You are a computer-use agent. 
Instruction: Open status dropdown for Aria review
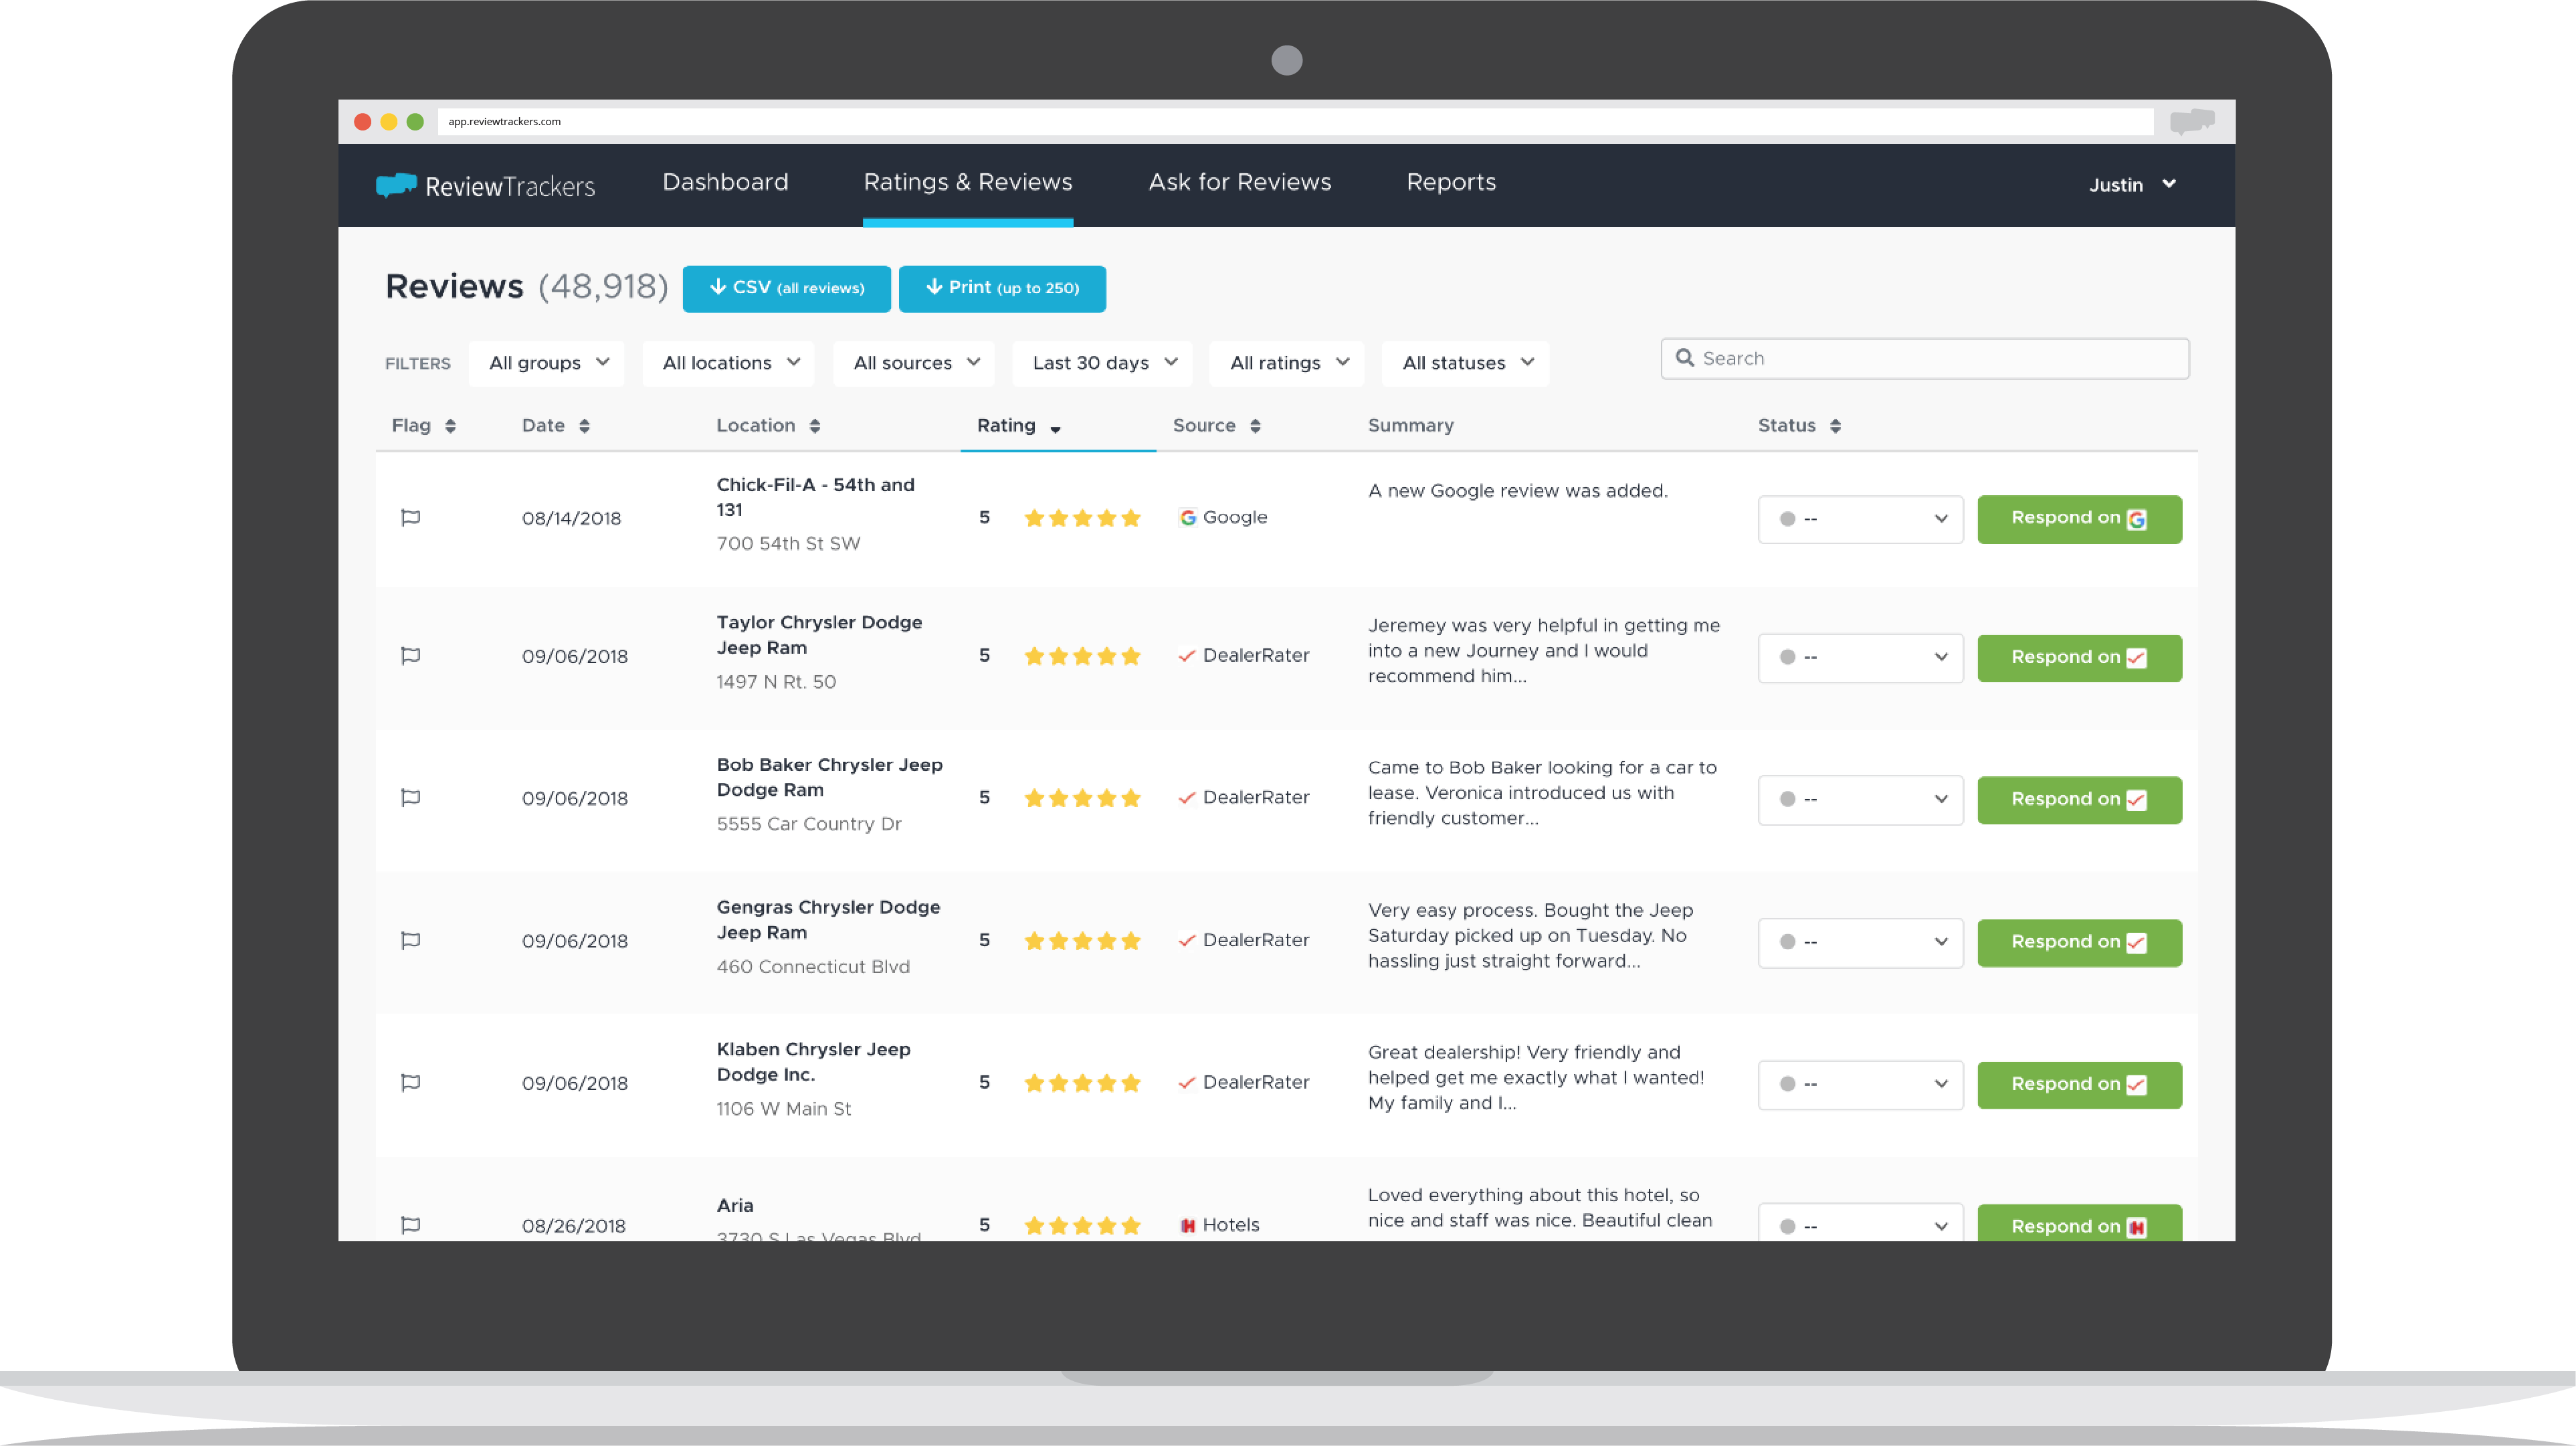point(1860,1223)
